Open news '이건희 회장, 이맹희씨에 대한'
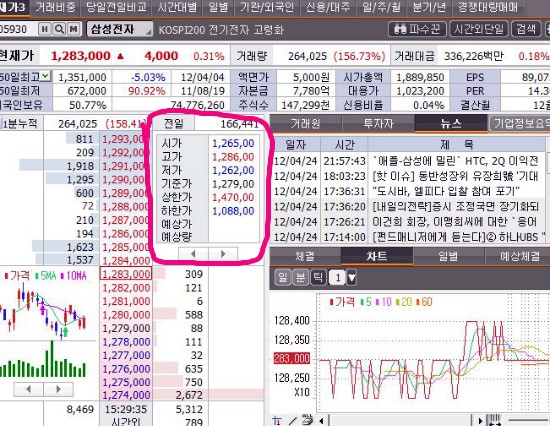Screen dimensions: 550x426 (x=455, y=222)
